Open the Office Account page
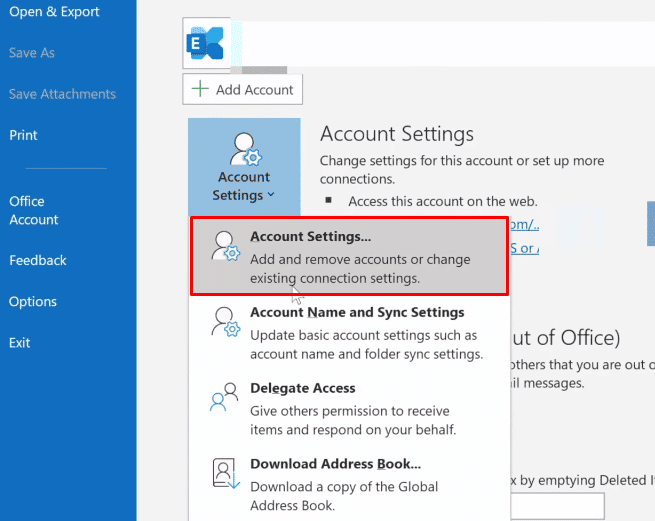 [x=34, y=210]
